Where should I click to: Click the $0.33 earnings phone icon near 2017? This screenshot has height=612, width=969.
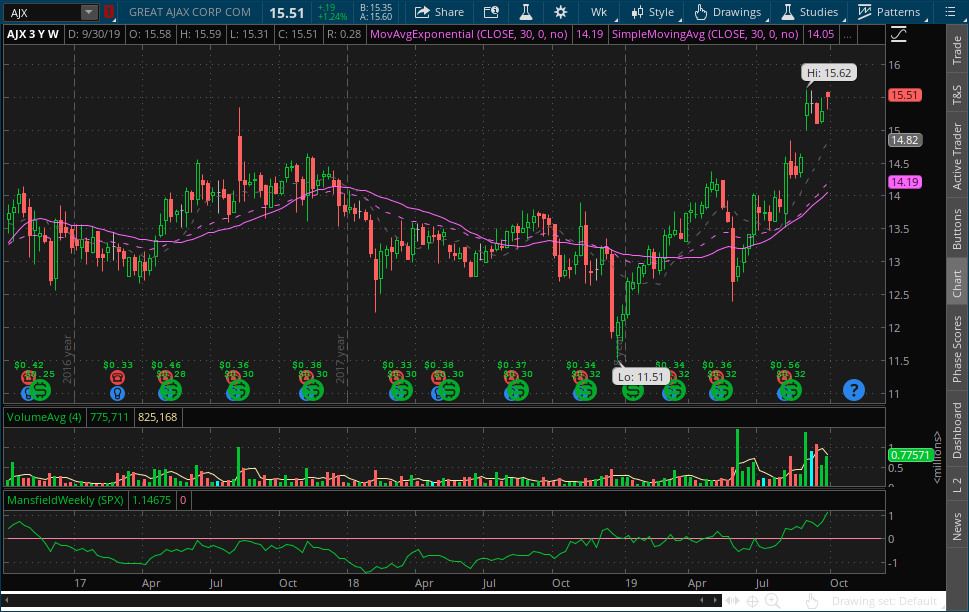117,377
